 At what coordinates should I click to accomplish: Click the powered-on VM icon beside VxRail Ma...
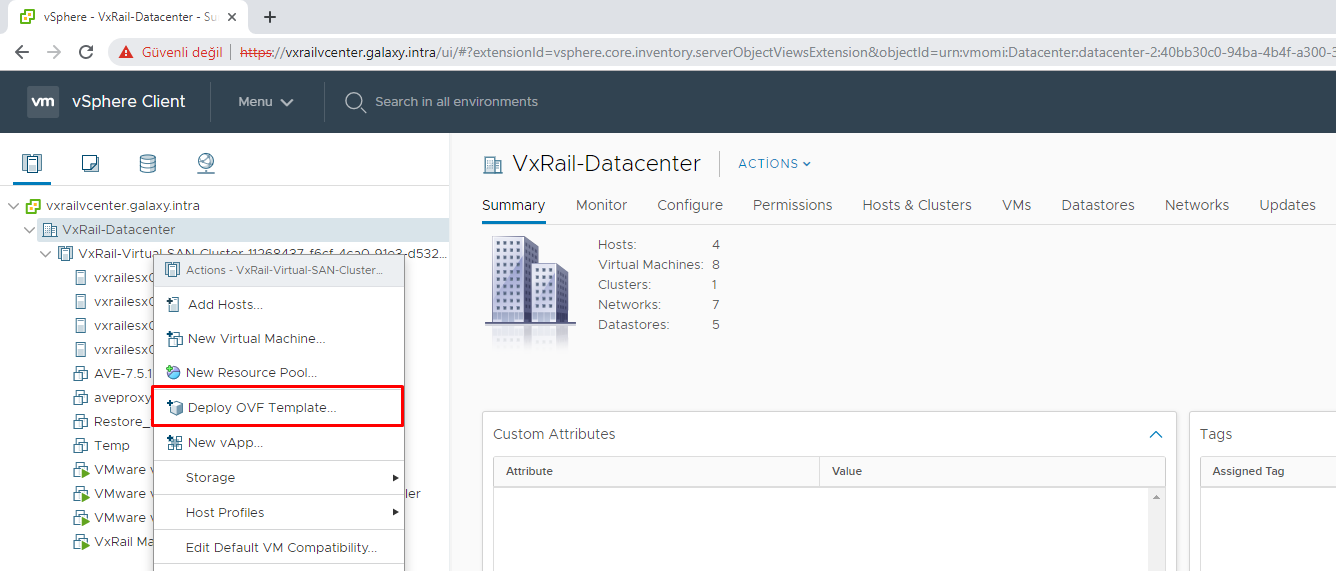81,542
